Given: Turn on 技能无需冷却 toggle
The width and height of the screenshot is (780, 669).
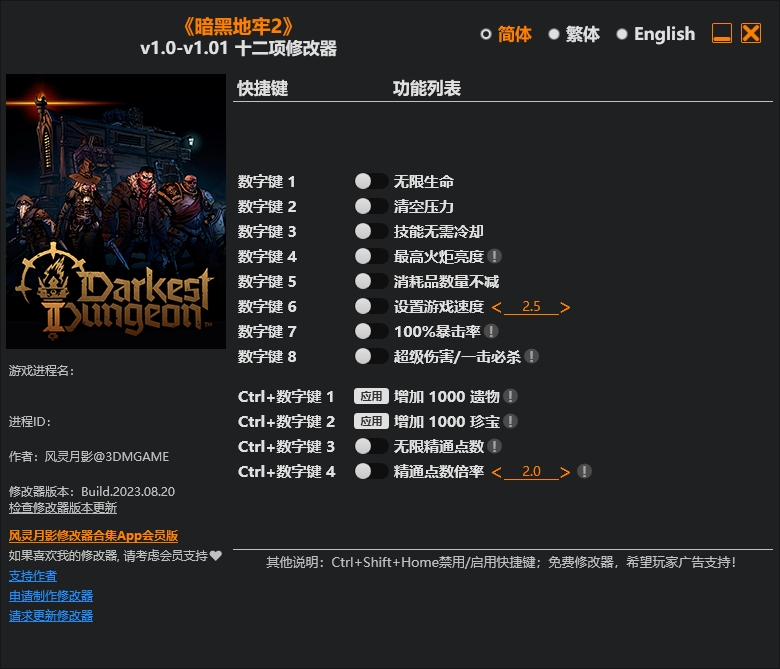Looking at the screenshot, I should click(x=370, y=232).
